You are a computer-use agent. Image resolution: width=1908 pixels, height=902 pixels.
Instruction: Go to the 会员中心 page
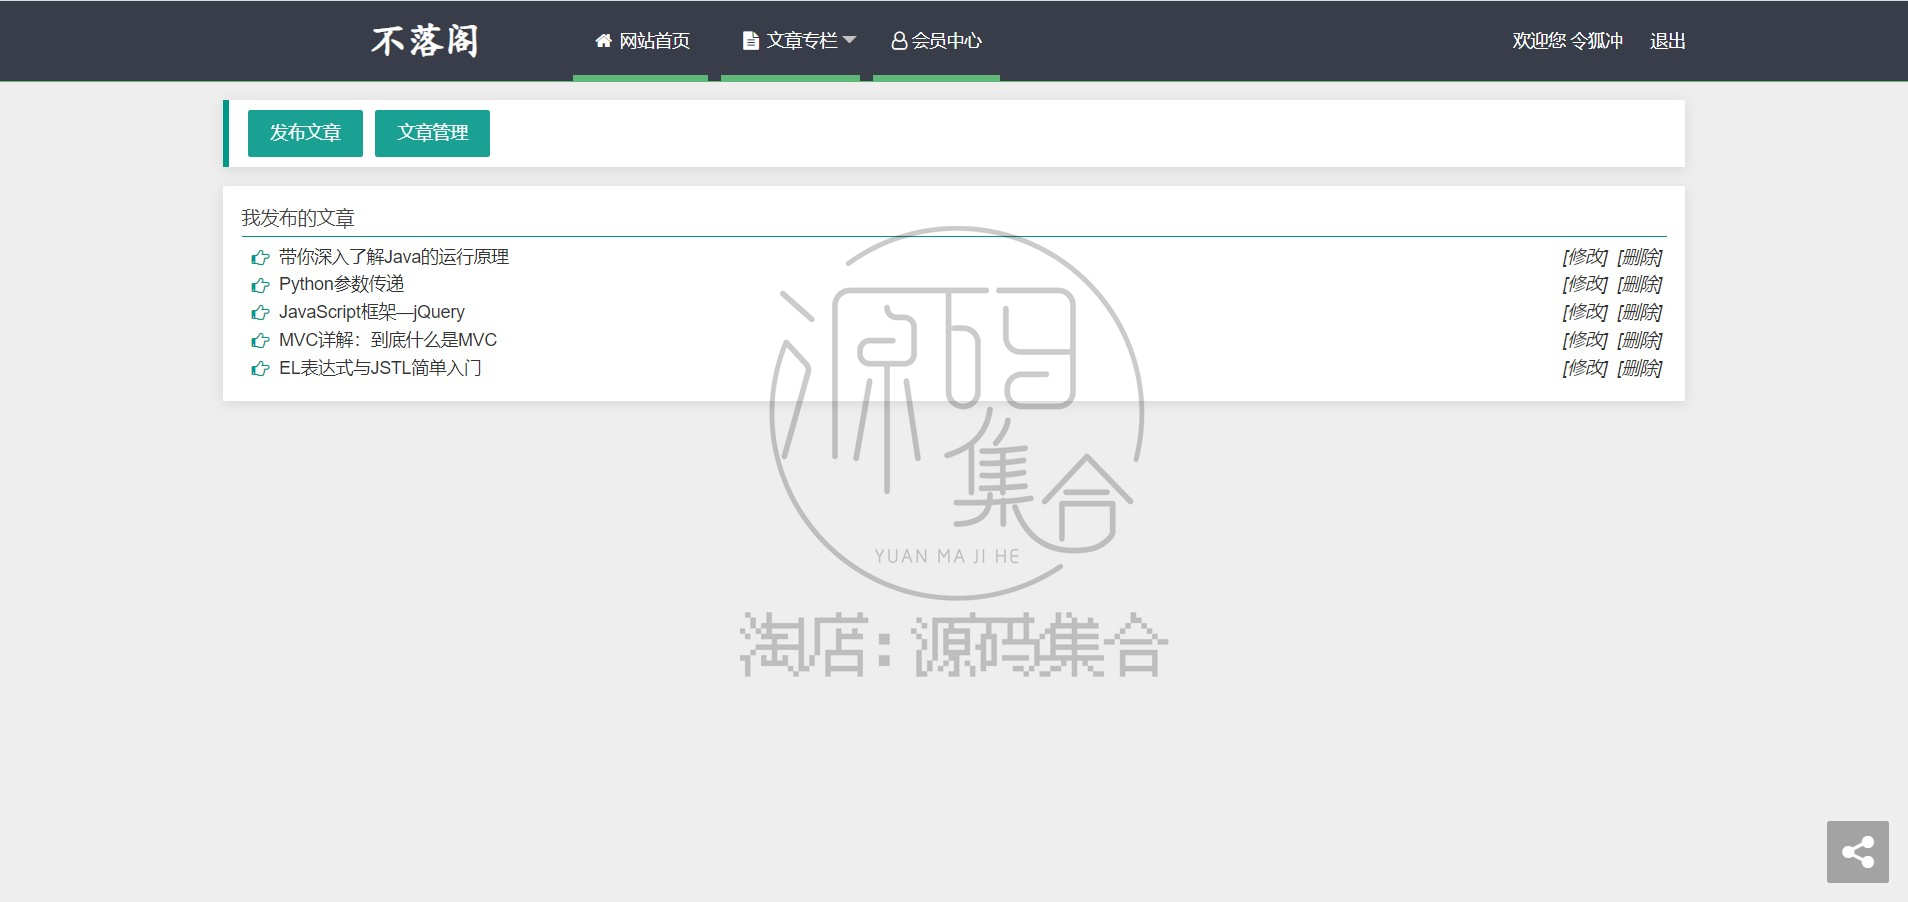[x=936, y=41]
